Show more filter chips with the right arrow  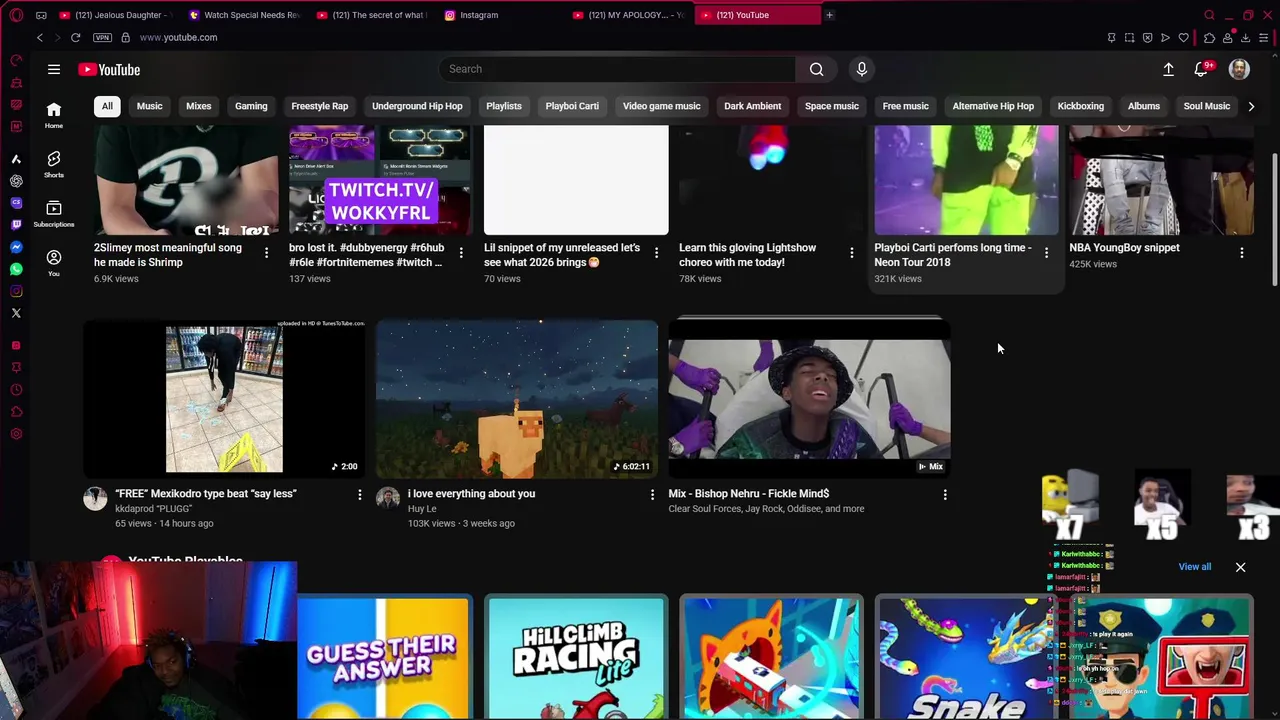click(1250, 106)
